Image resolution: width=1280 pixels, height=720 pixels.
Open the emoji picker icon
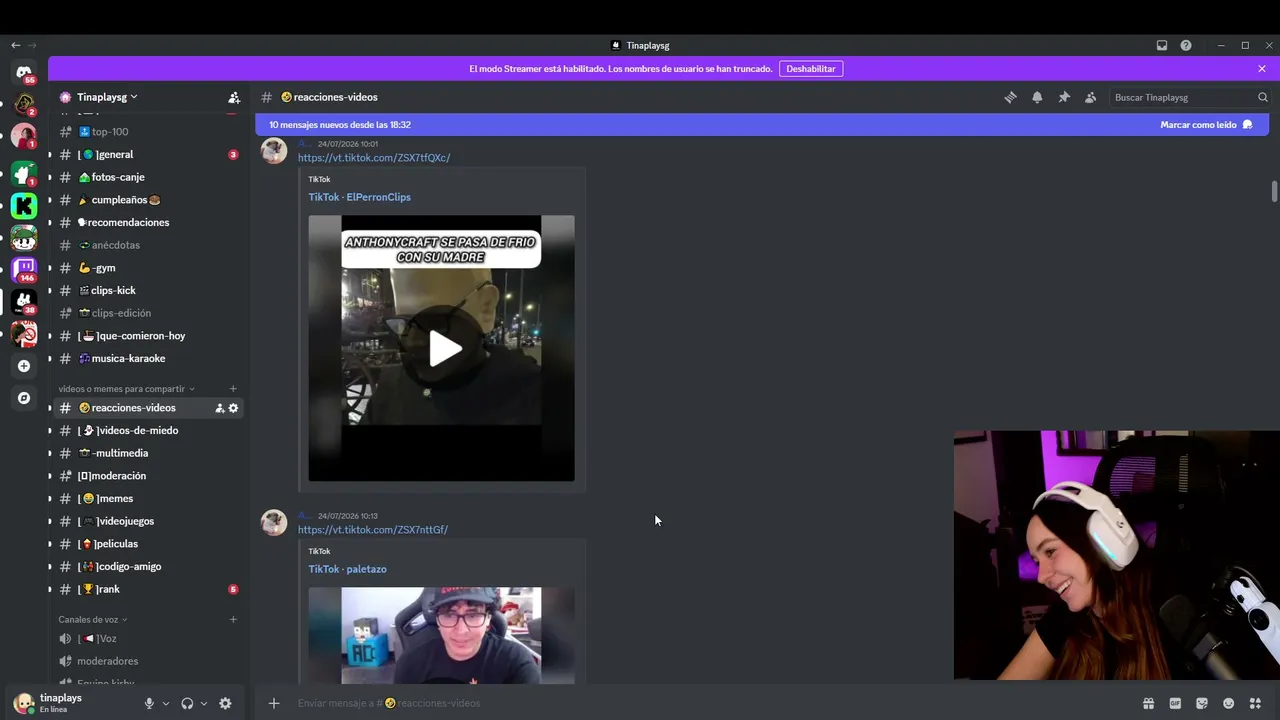[x=1229, y=703]
